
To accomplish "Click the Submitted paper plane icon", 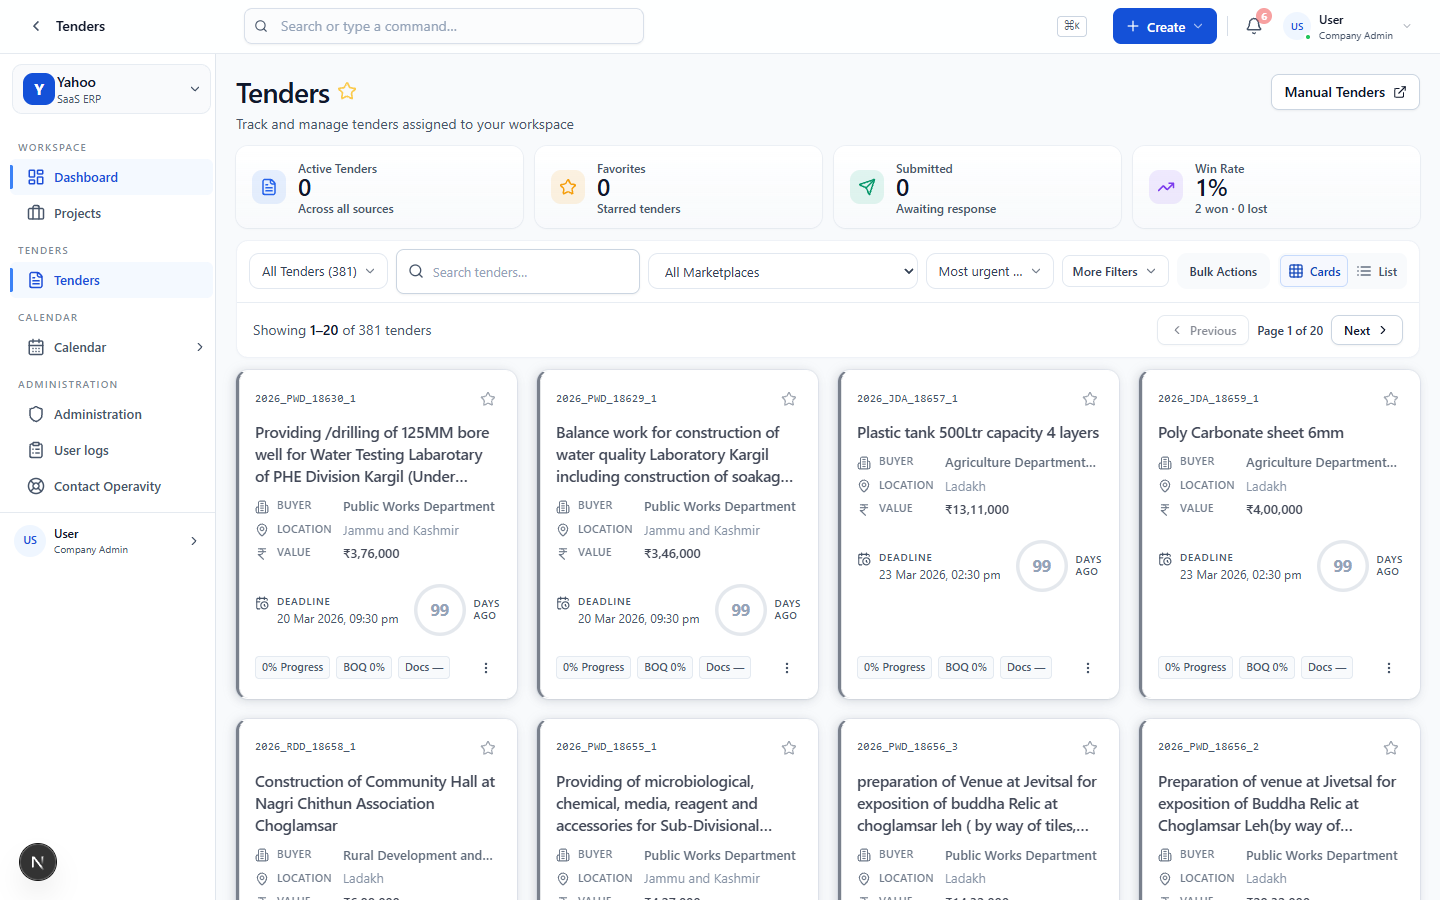I will (867, 187).
